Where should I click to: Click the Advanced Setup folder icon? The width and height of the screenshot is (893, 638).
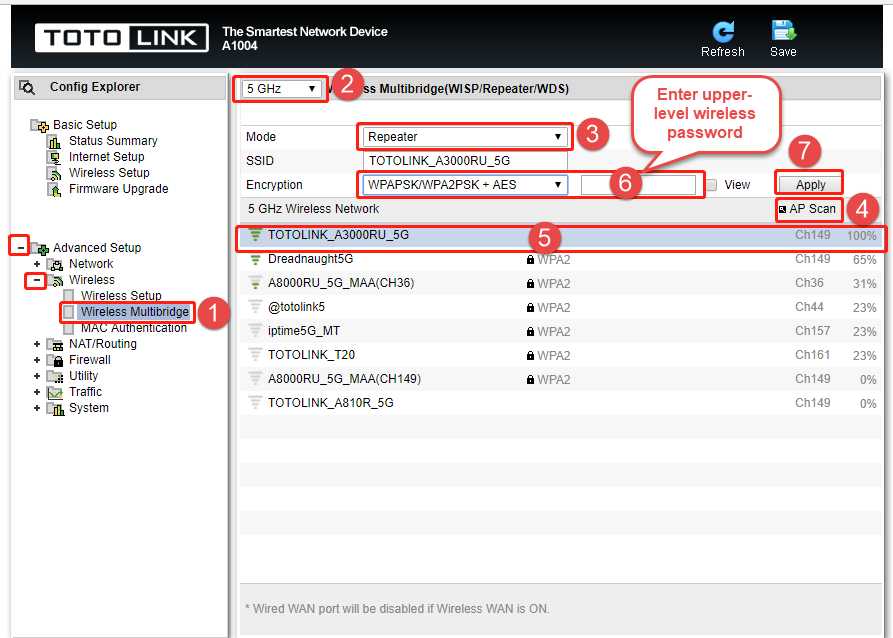(x=40, y=248)
